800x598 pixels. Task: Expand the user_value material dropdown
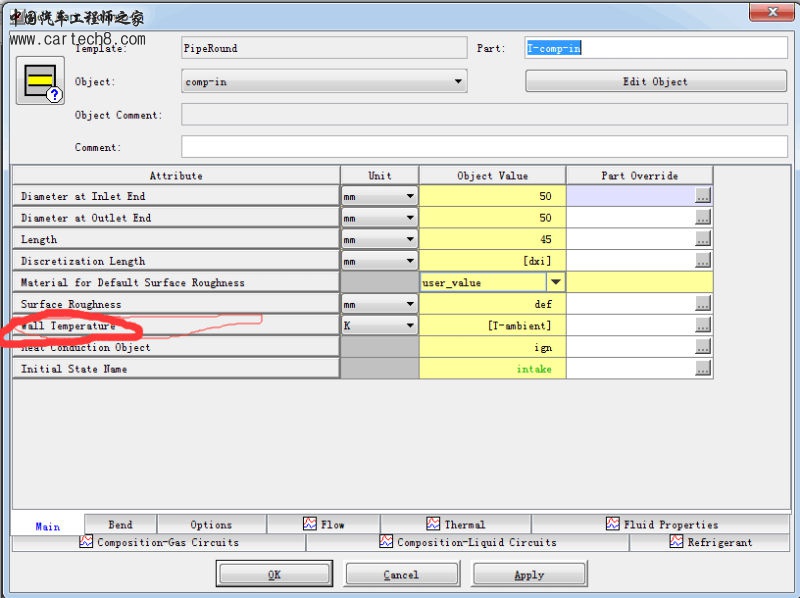(556, 282)
